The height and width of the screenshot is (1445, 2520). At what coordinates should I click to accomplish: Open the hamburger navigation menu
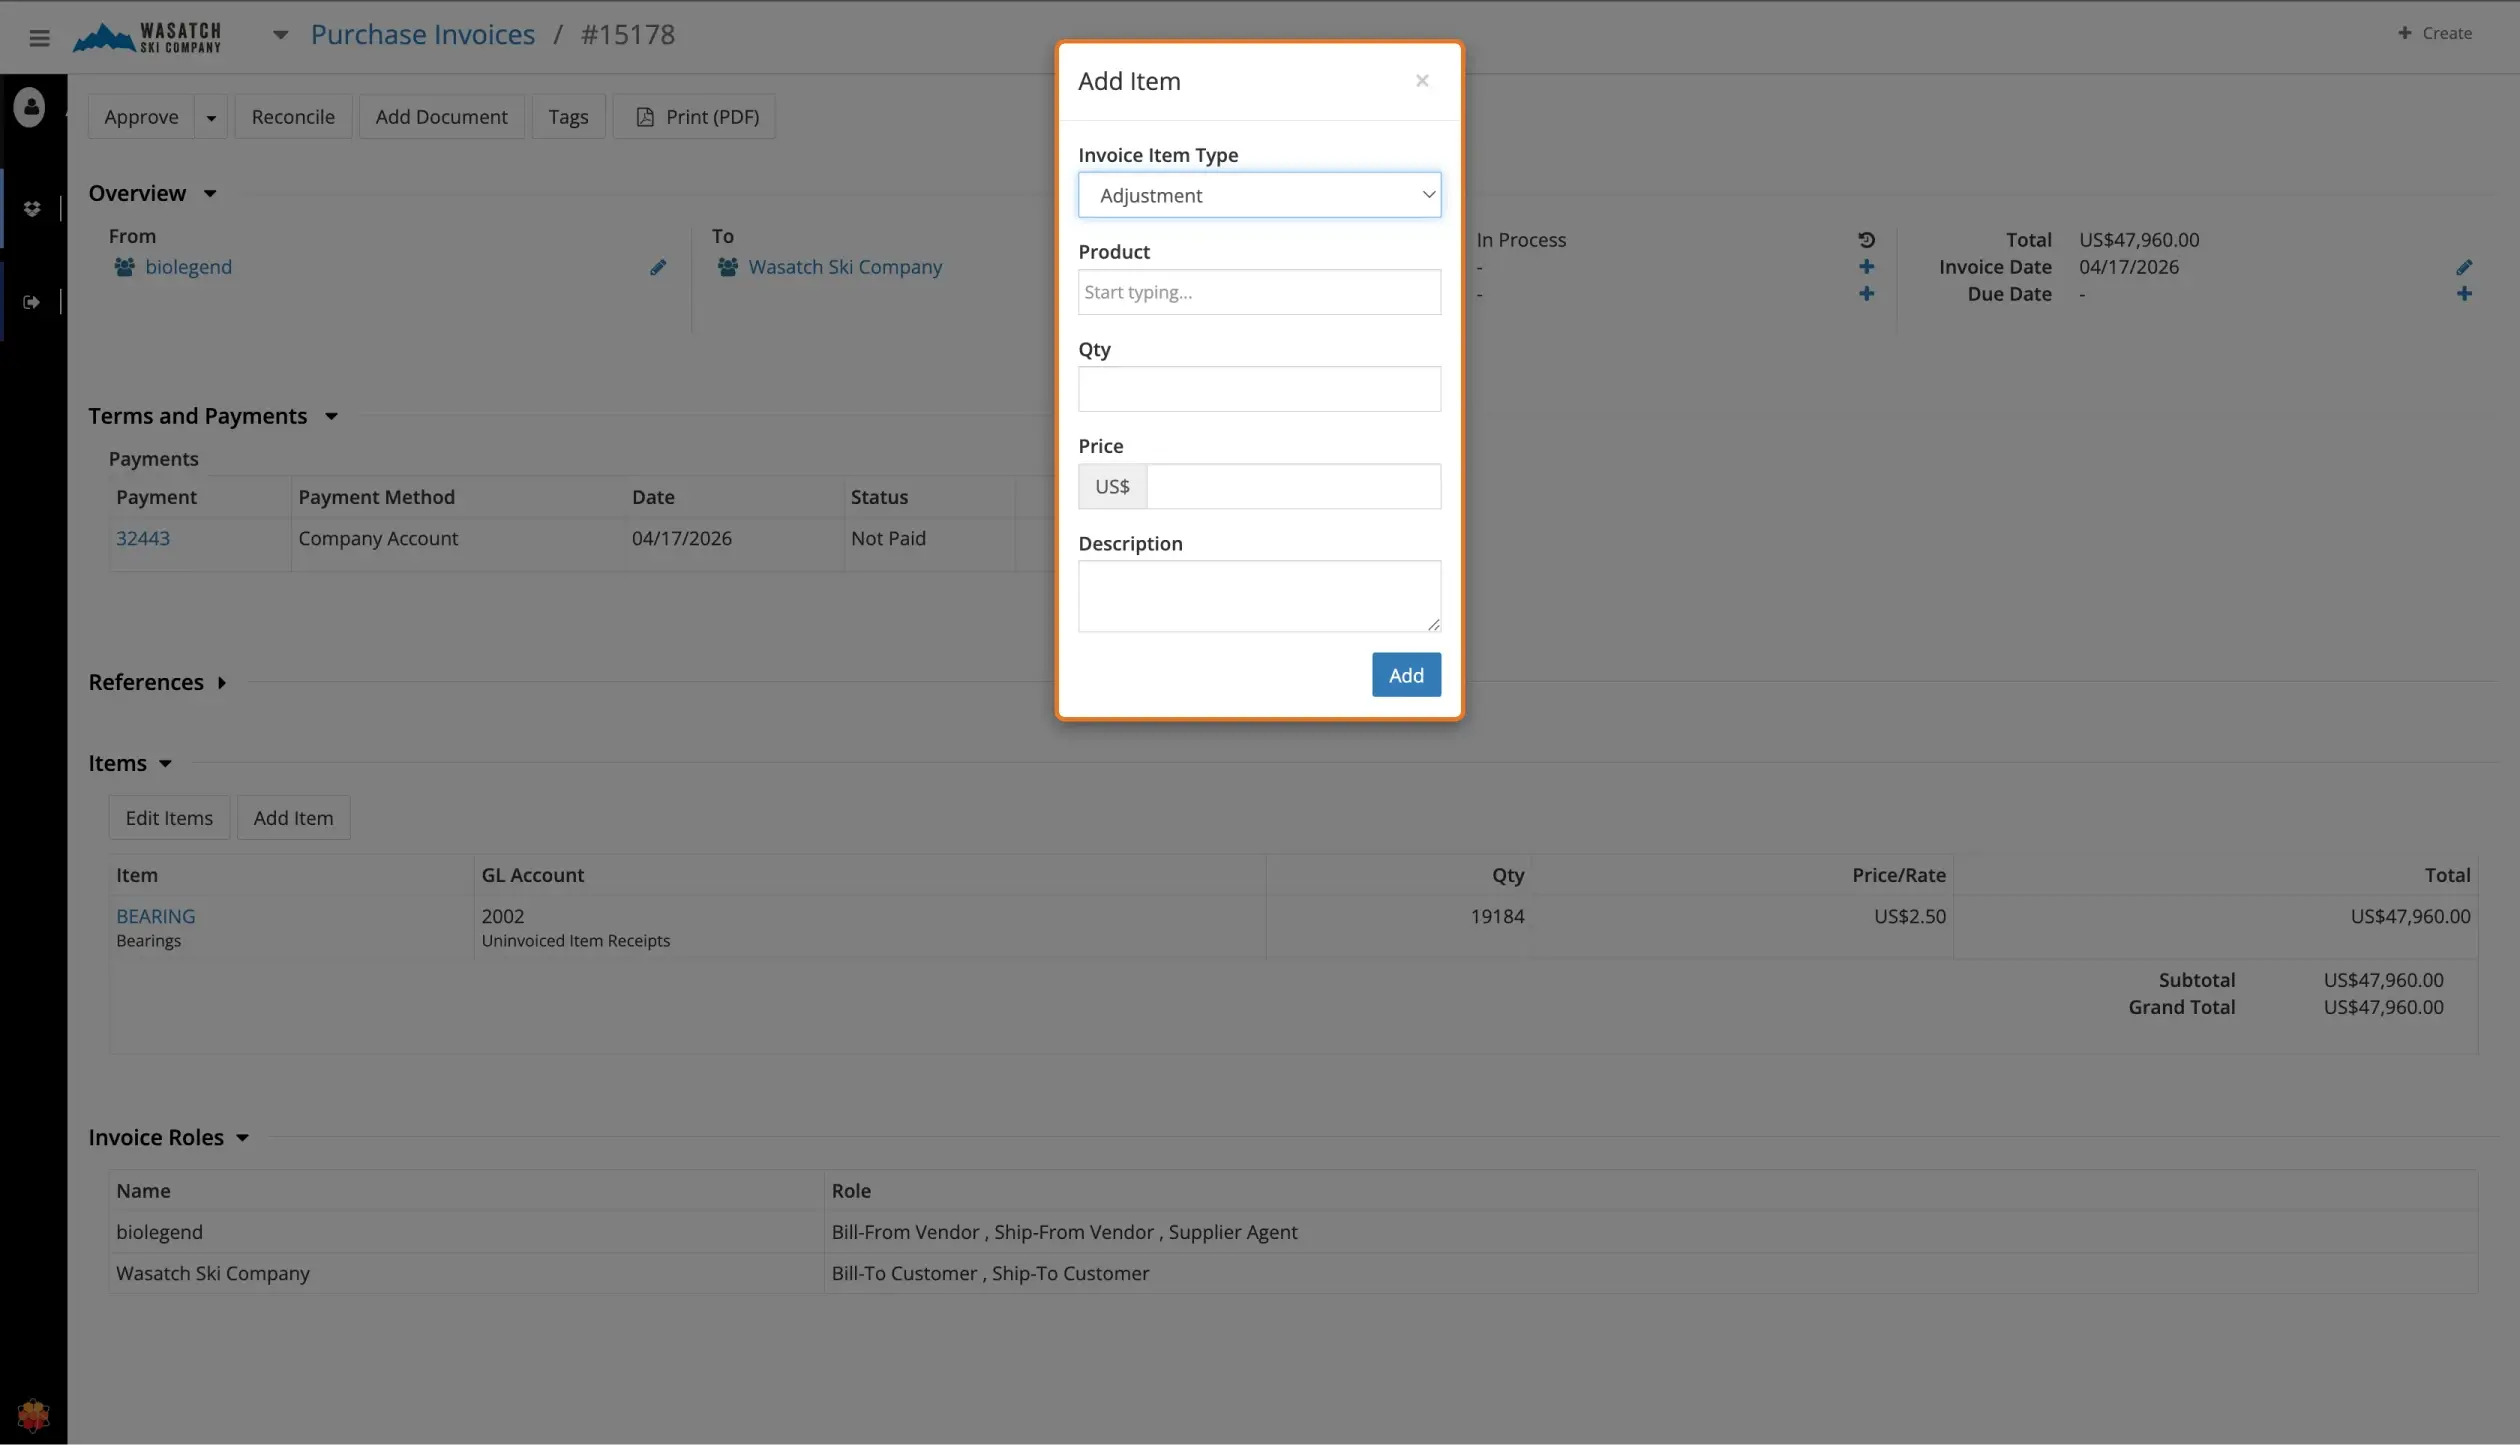(x=39, y=37)
